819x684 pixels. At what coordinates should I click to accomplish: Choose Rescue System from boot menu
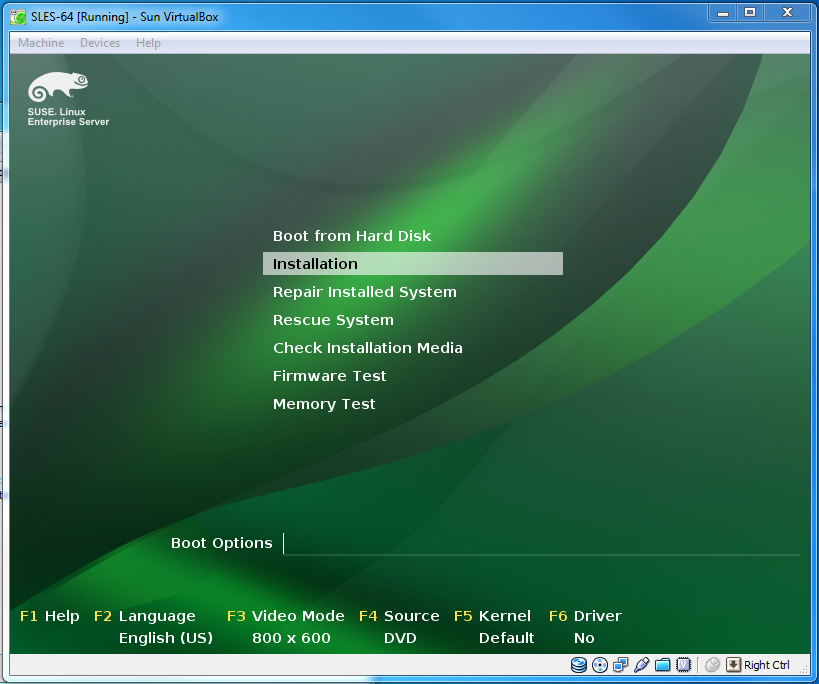[x=333, y=320]
